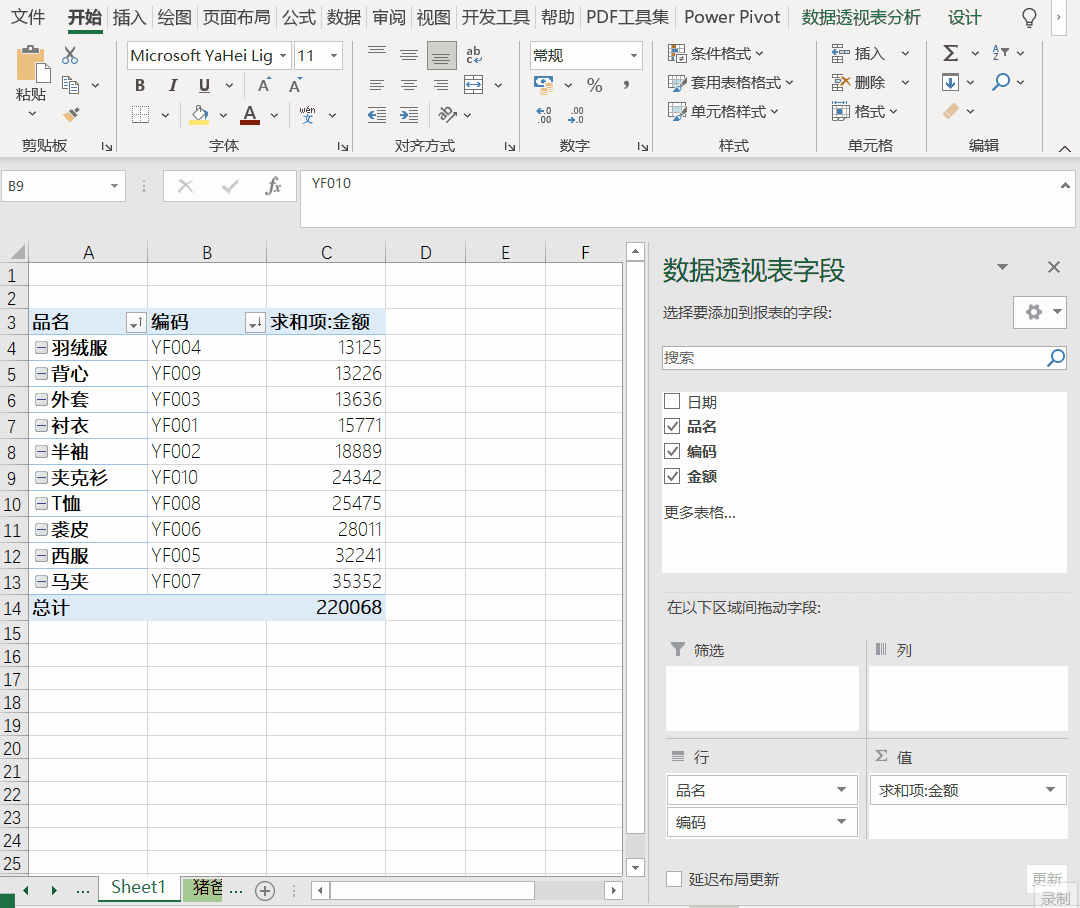Open 套用表格格式 table format button

tap(731, 83)
